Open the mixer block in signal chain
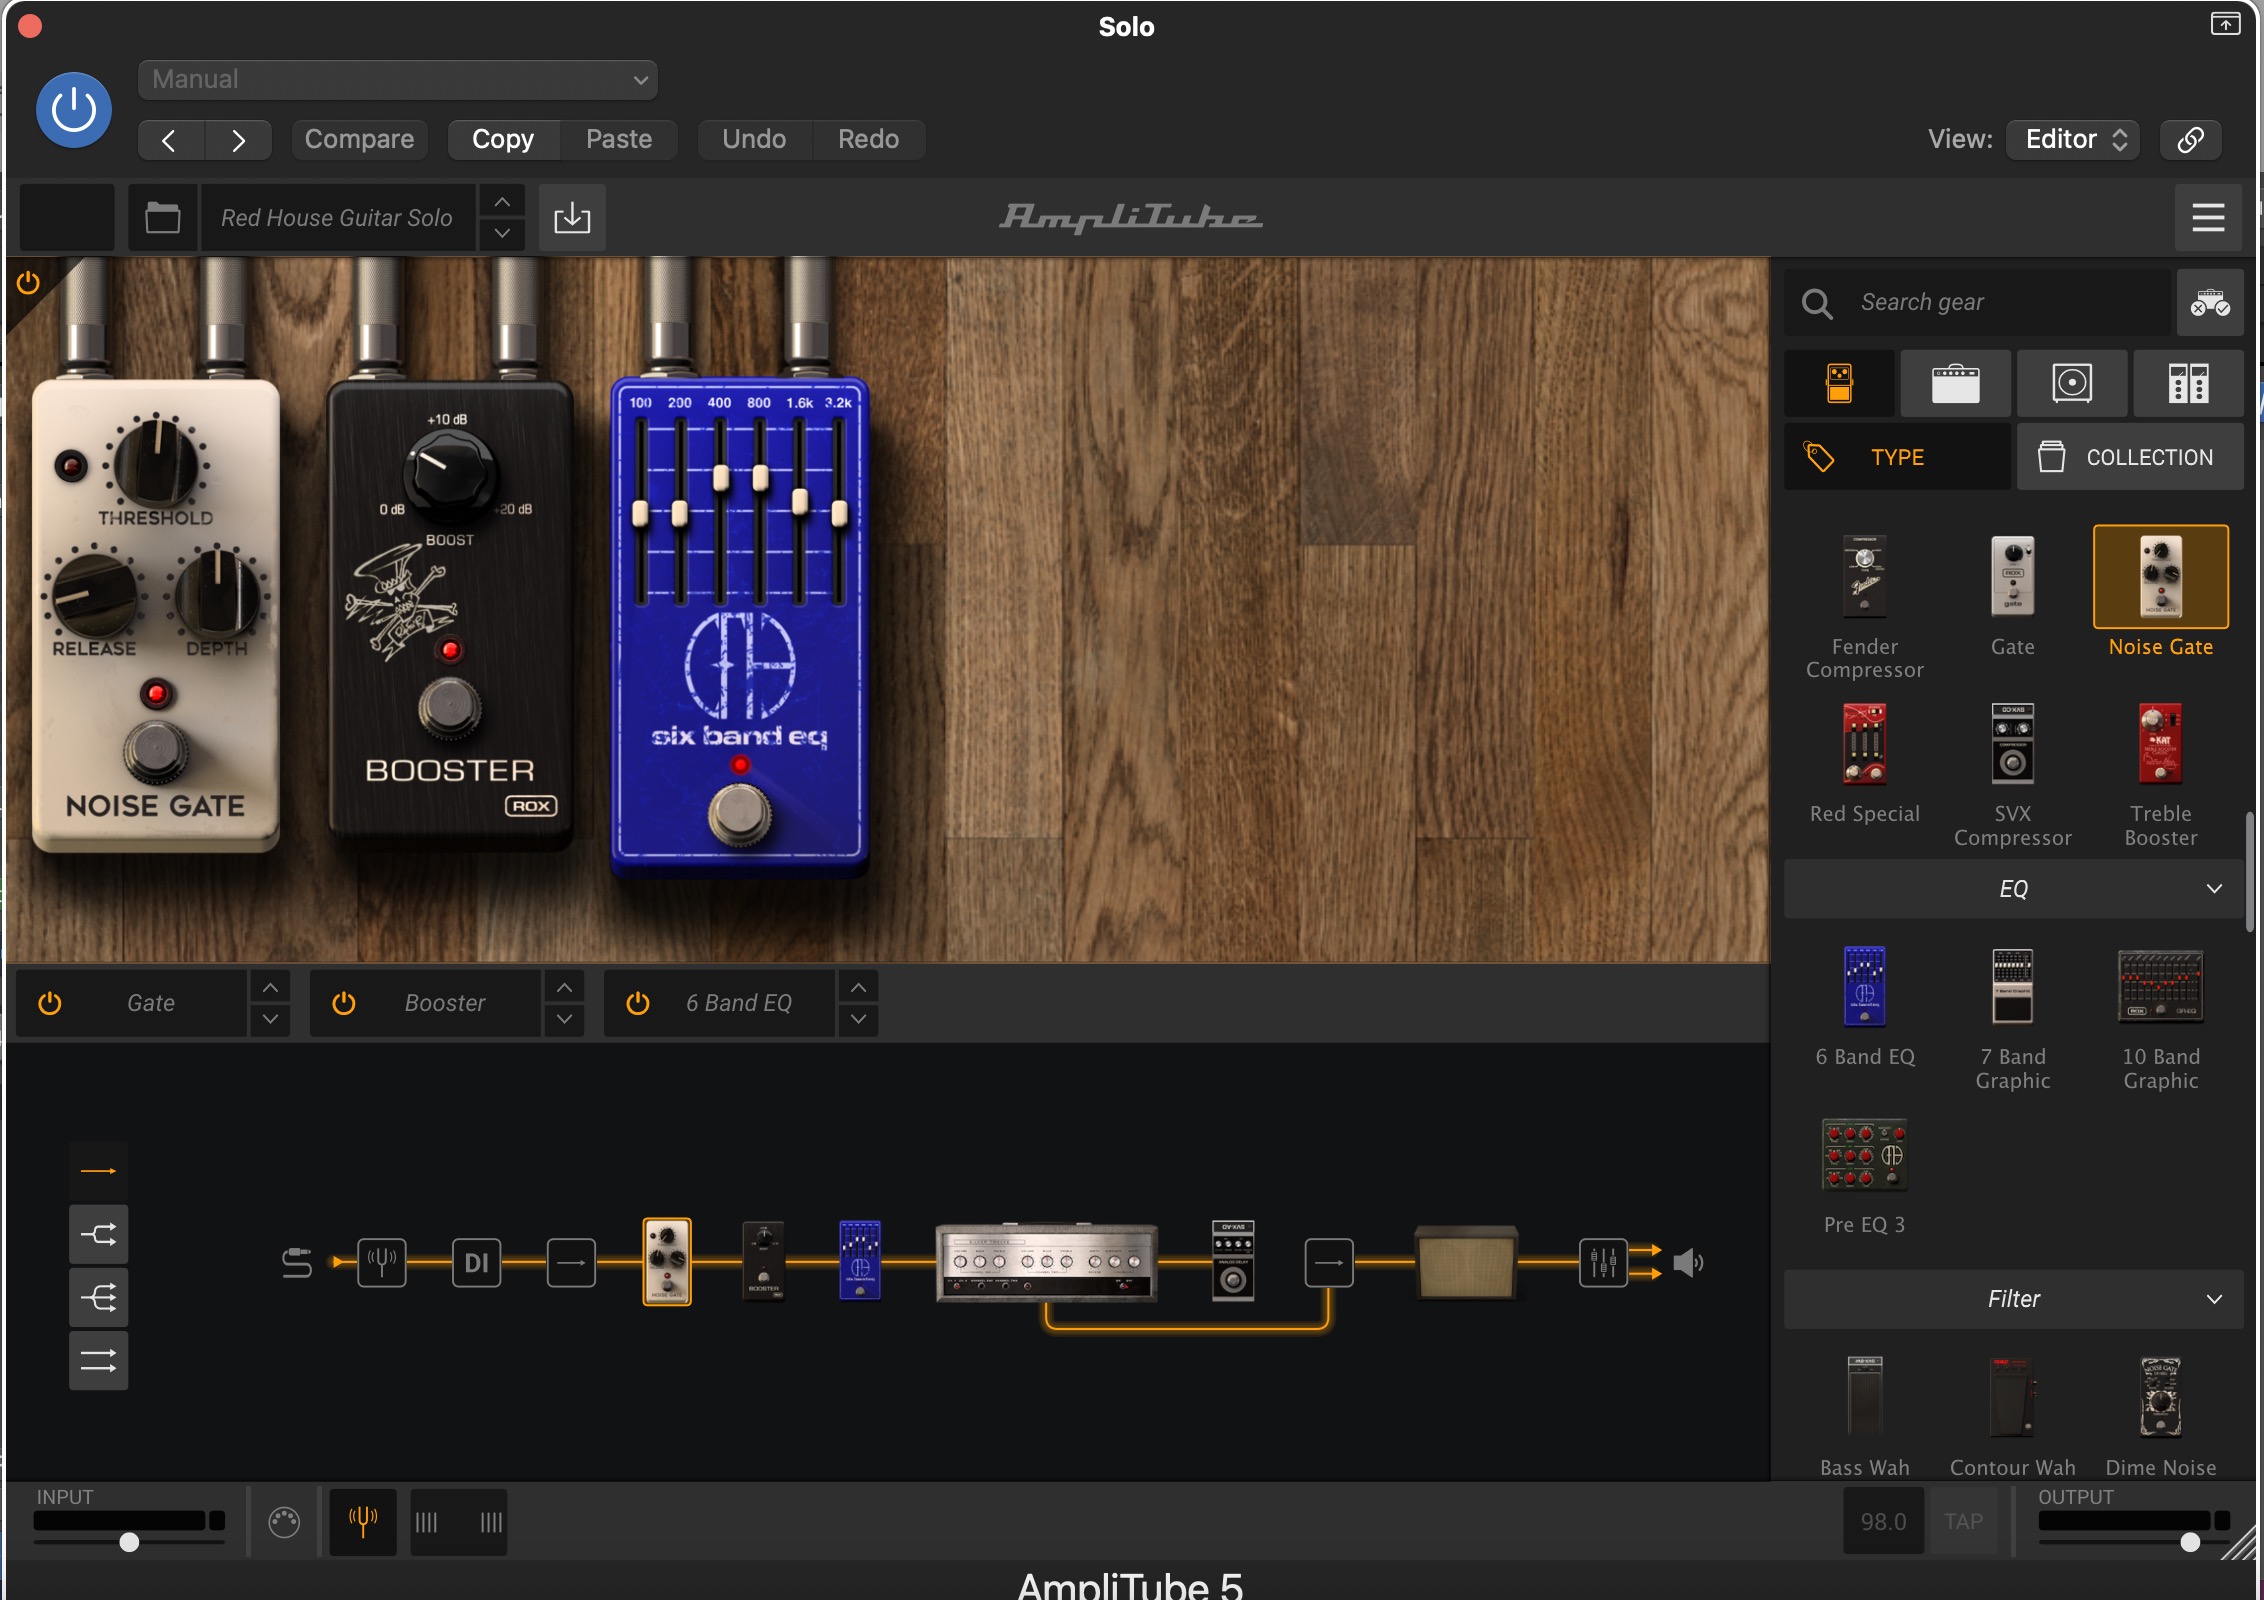The height and width of the screenshot is (1600, 2264). [1603, 1263]
